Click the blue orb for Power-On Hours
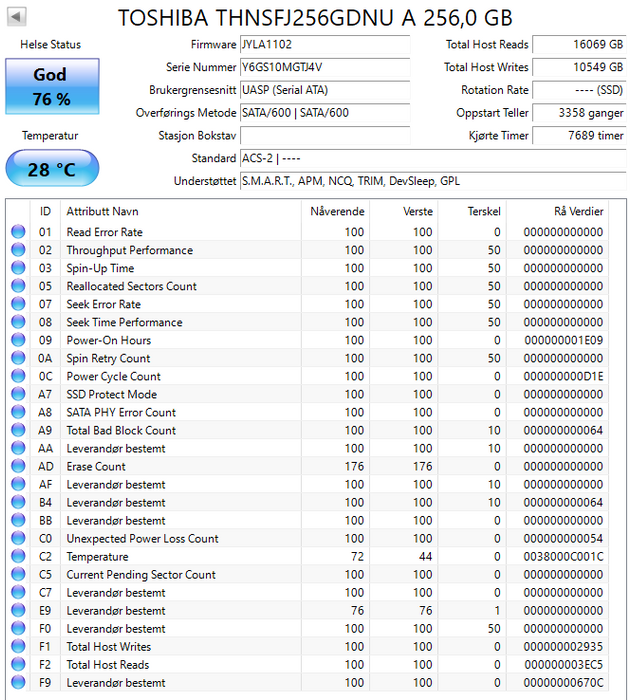 click(18, 340)
